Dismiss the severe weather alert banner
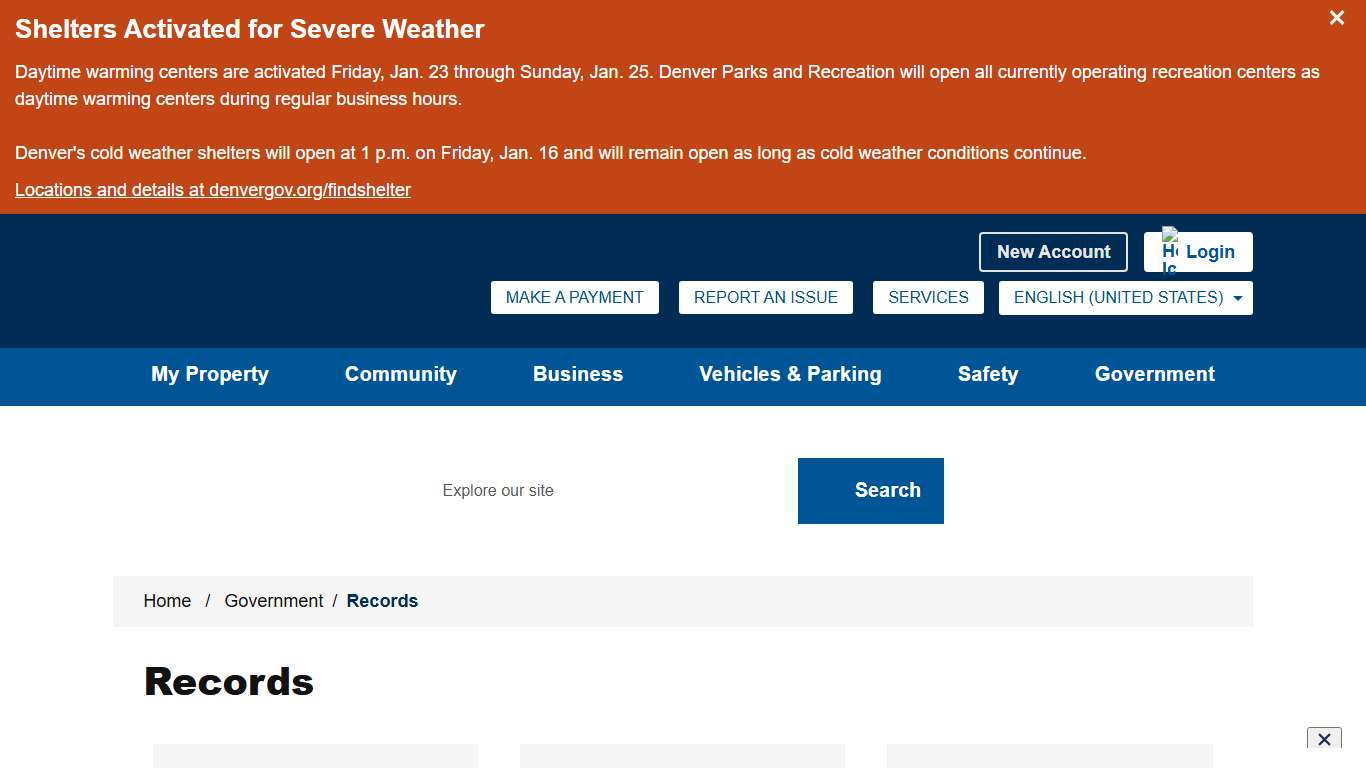The height and width of the screenshot is (768, 1366). 1336,18
